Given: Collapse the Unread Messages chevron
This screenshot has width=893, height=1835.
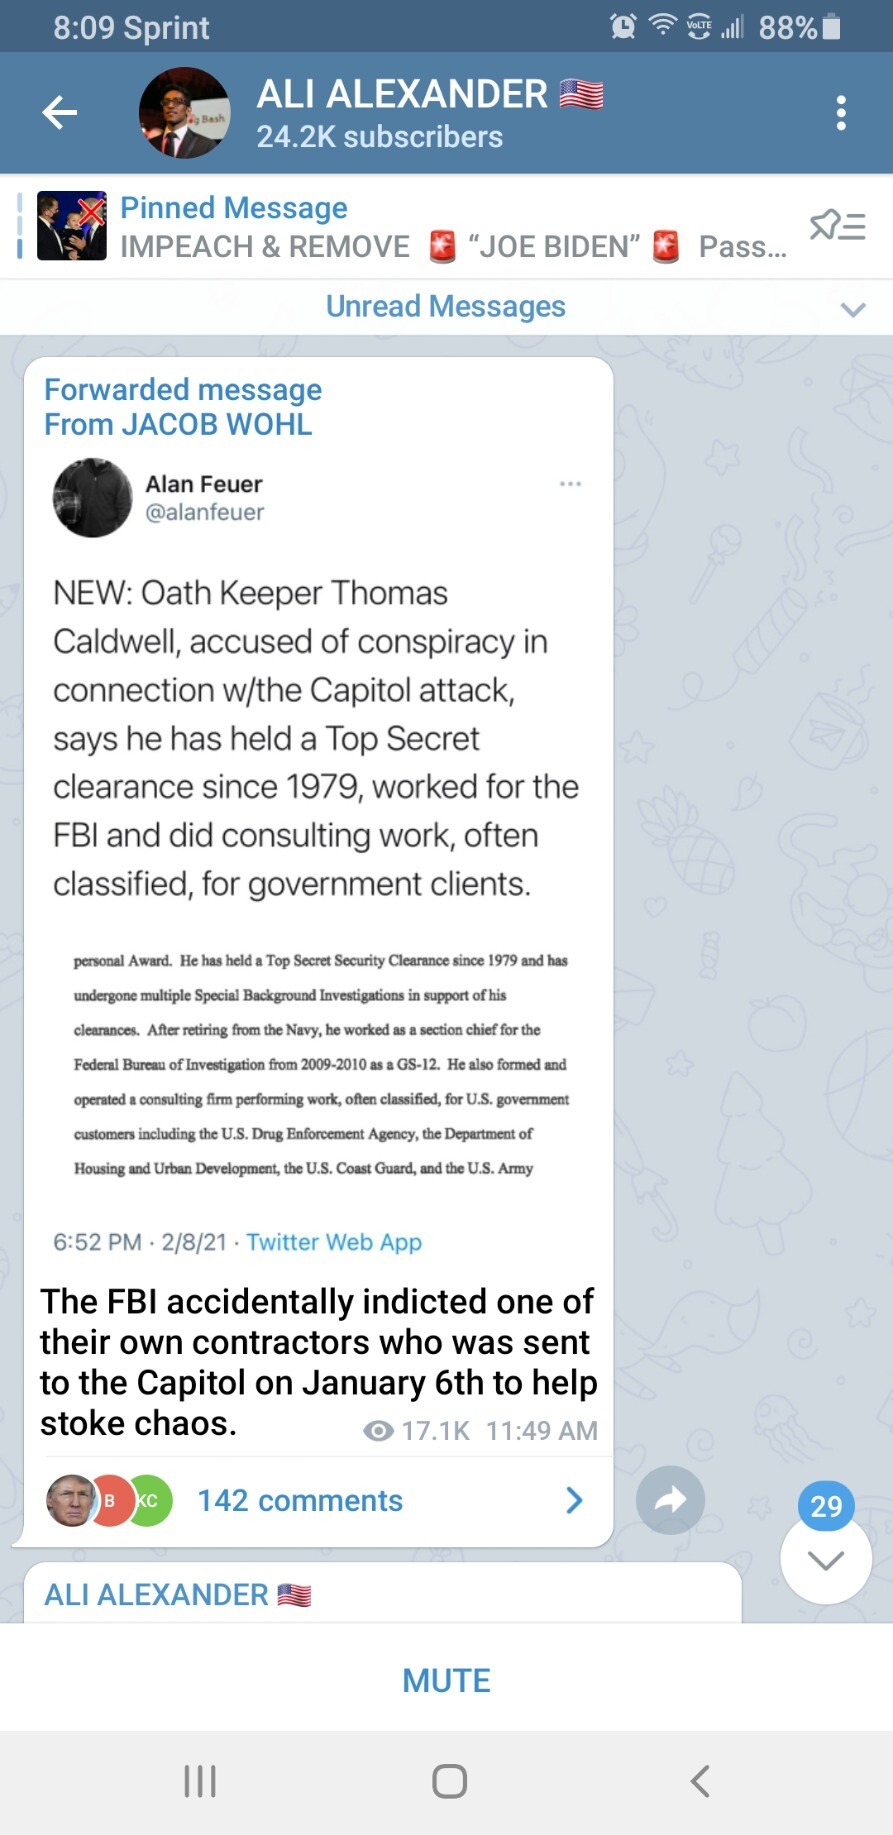Looking at the screenshot, I should (852, 308).
